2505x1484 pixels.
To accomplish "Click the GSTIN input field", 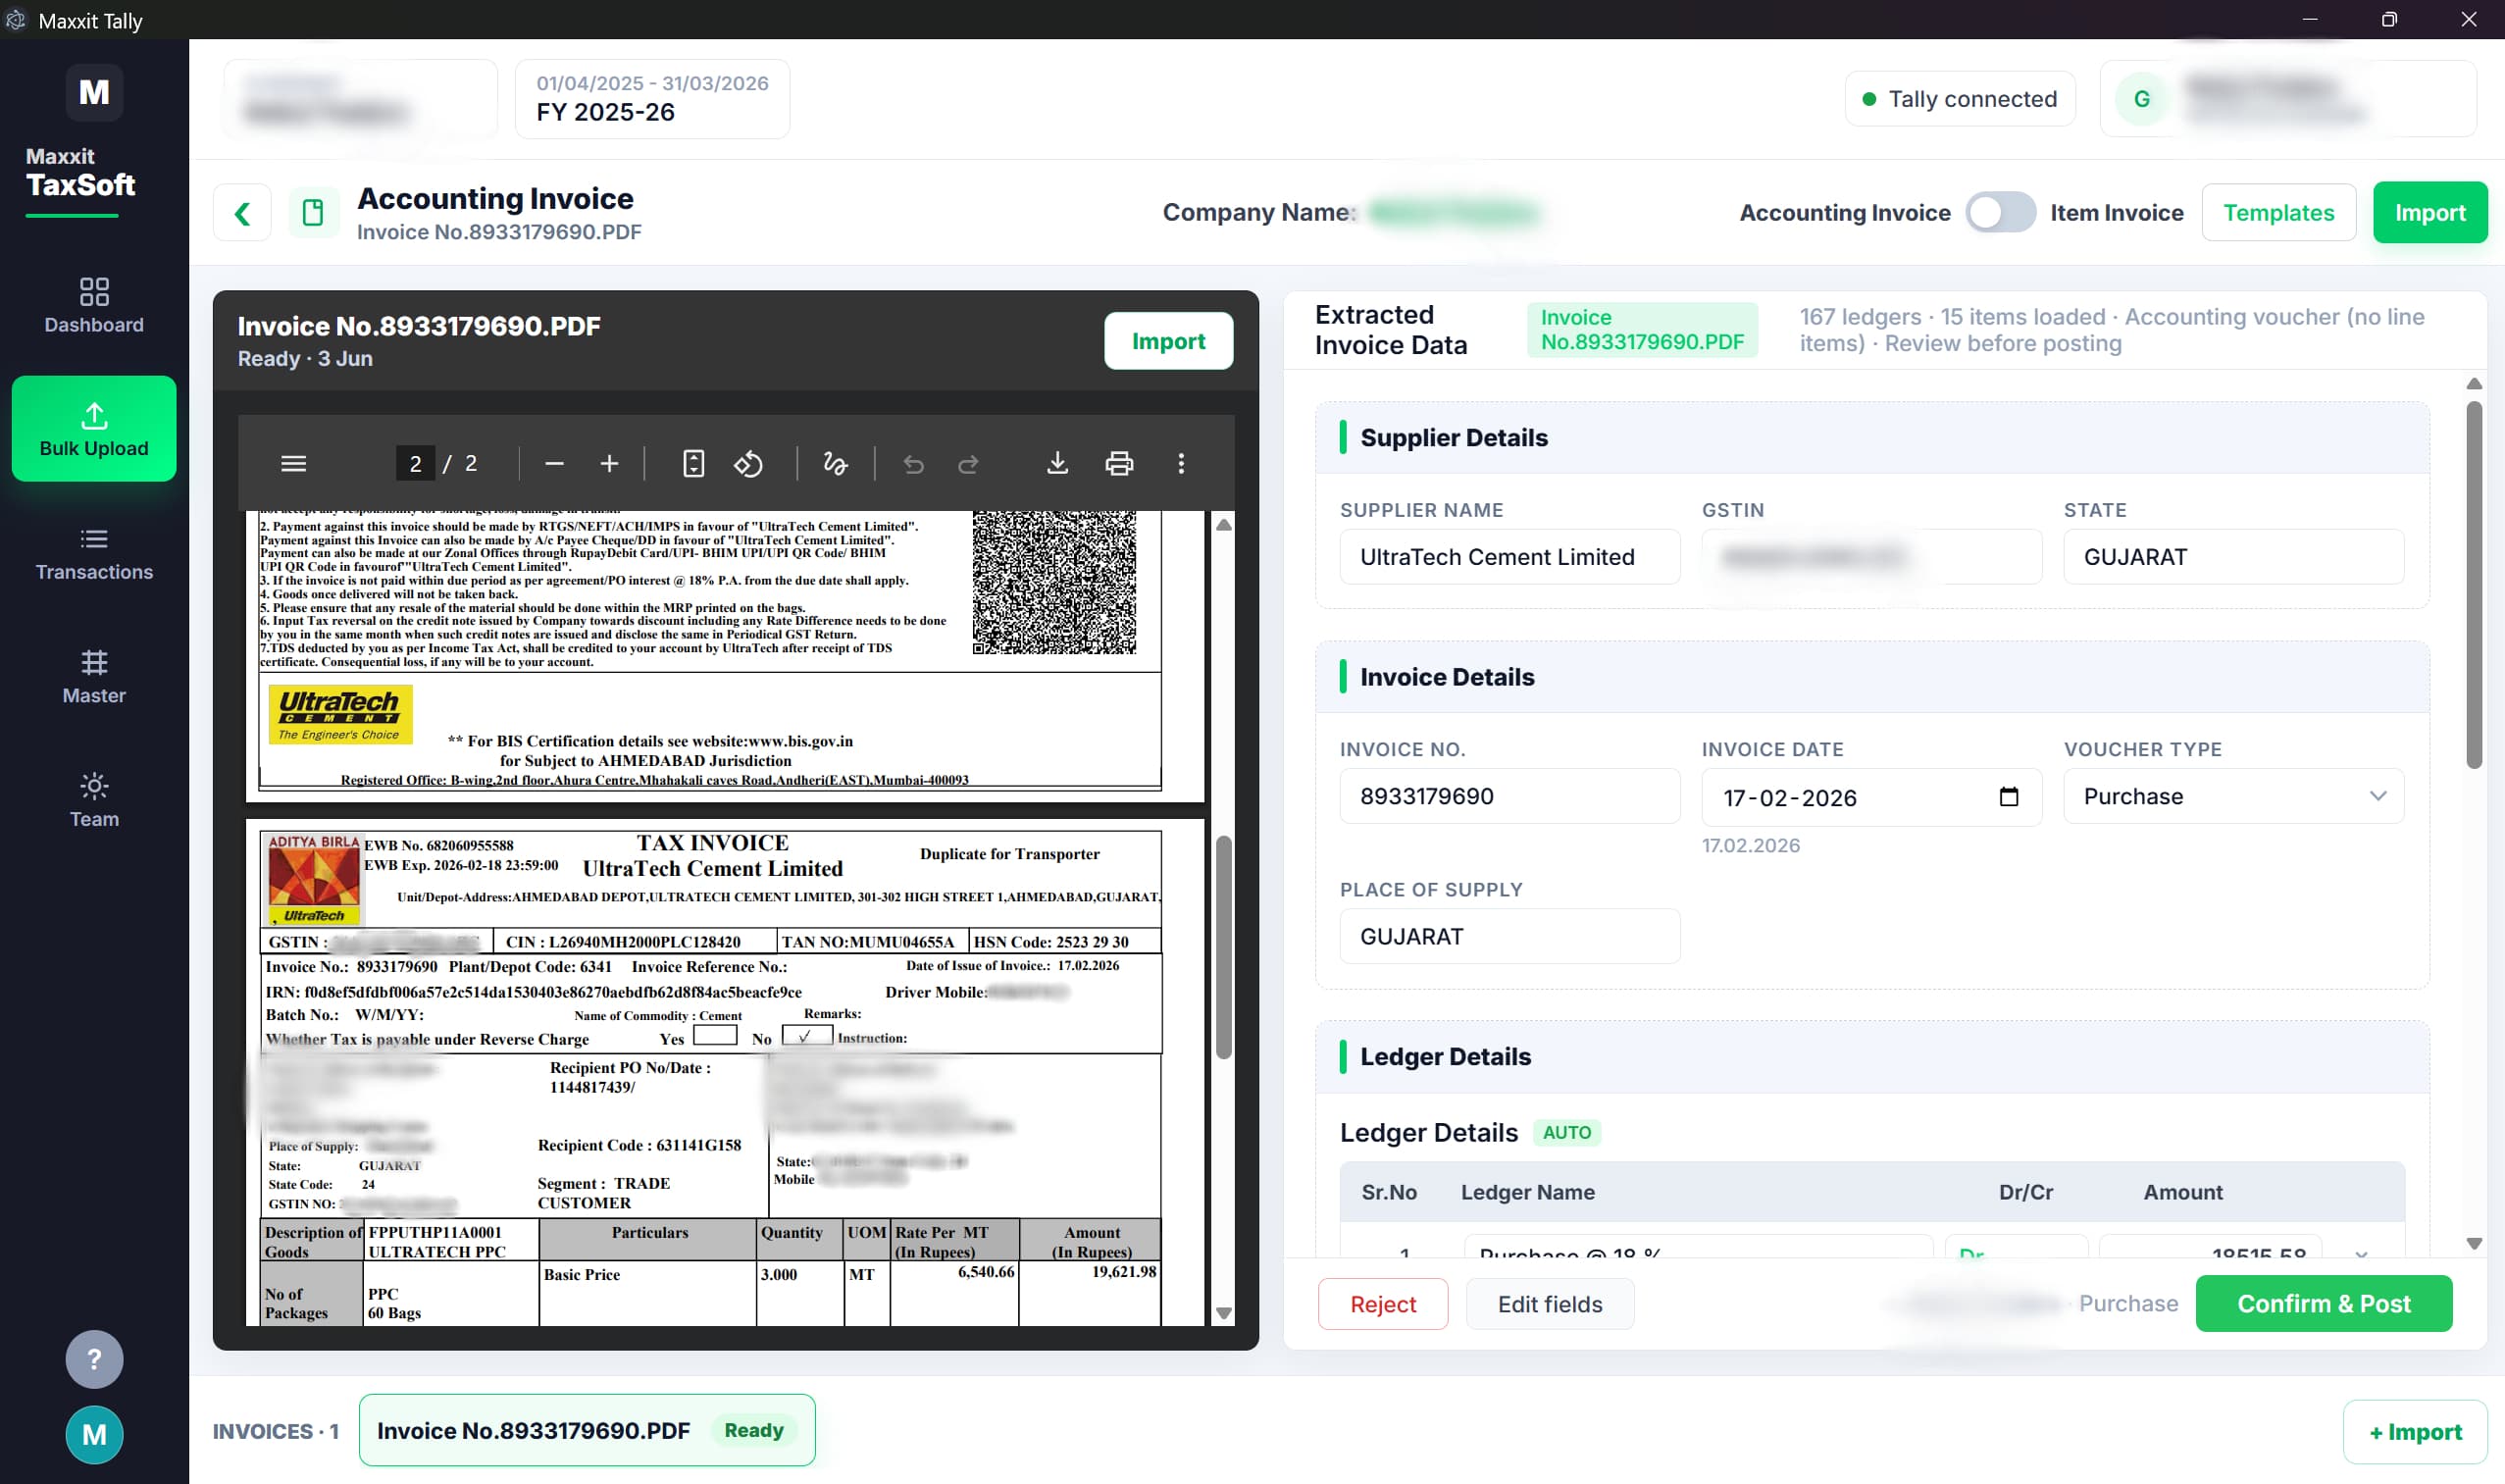I will (1871, 557).
